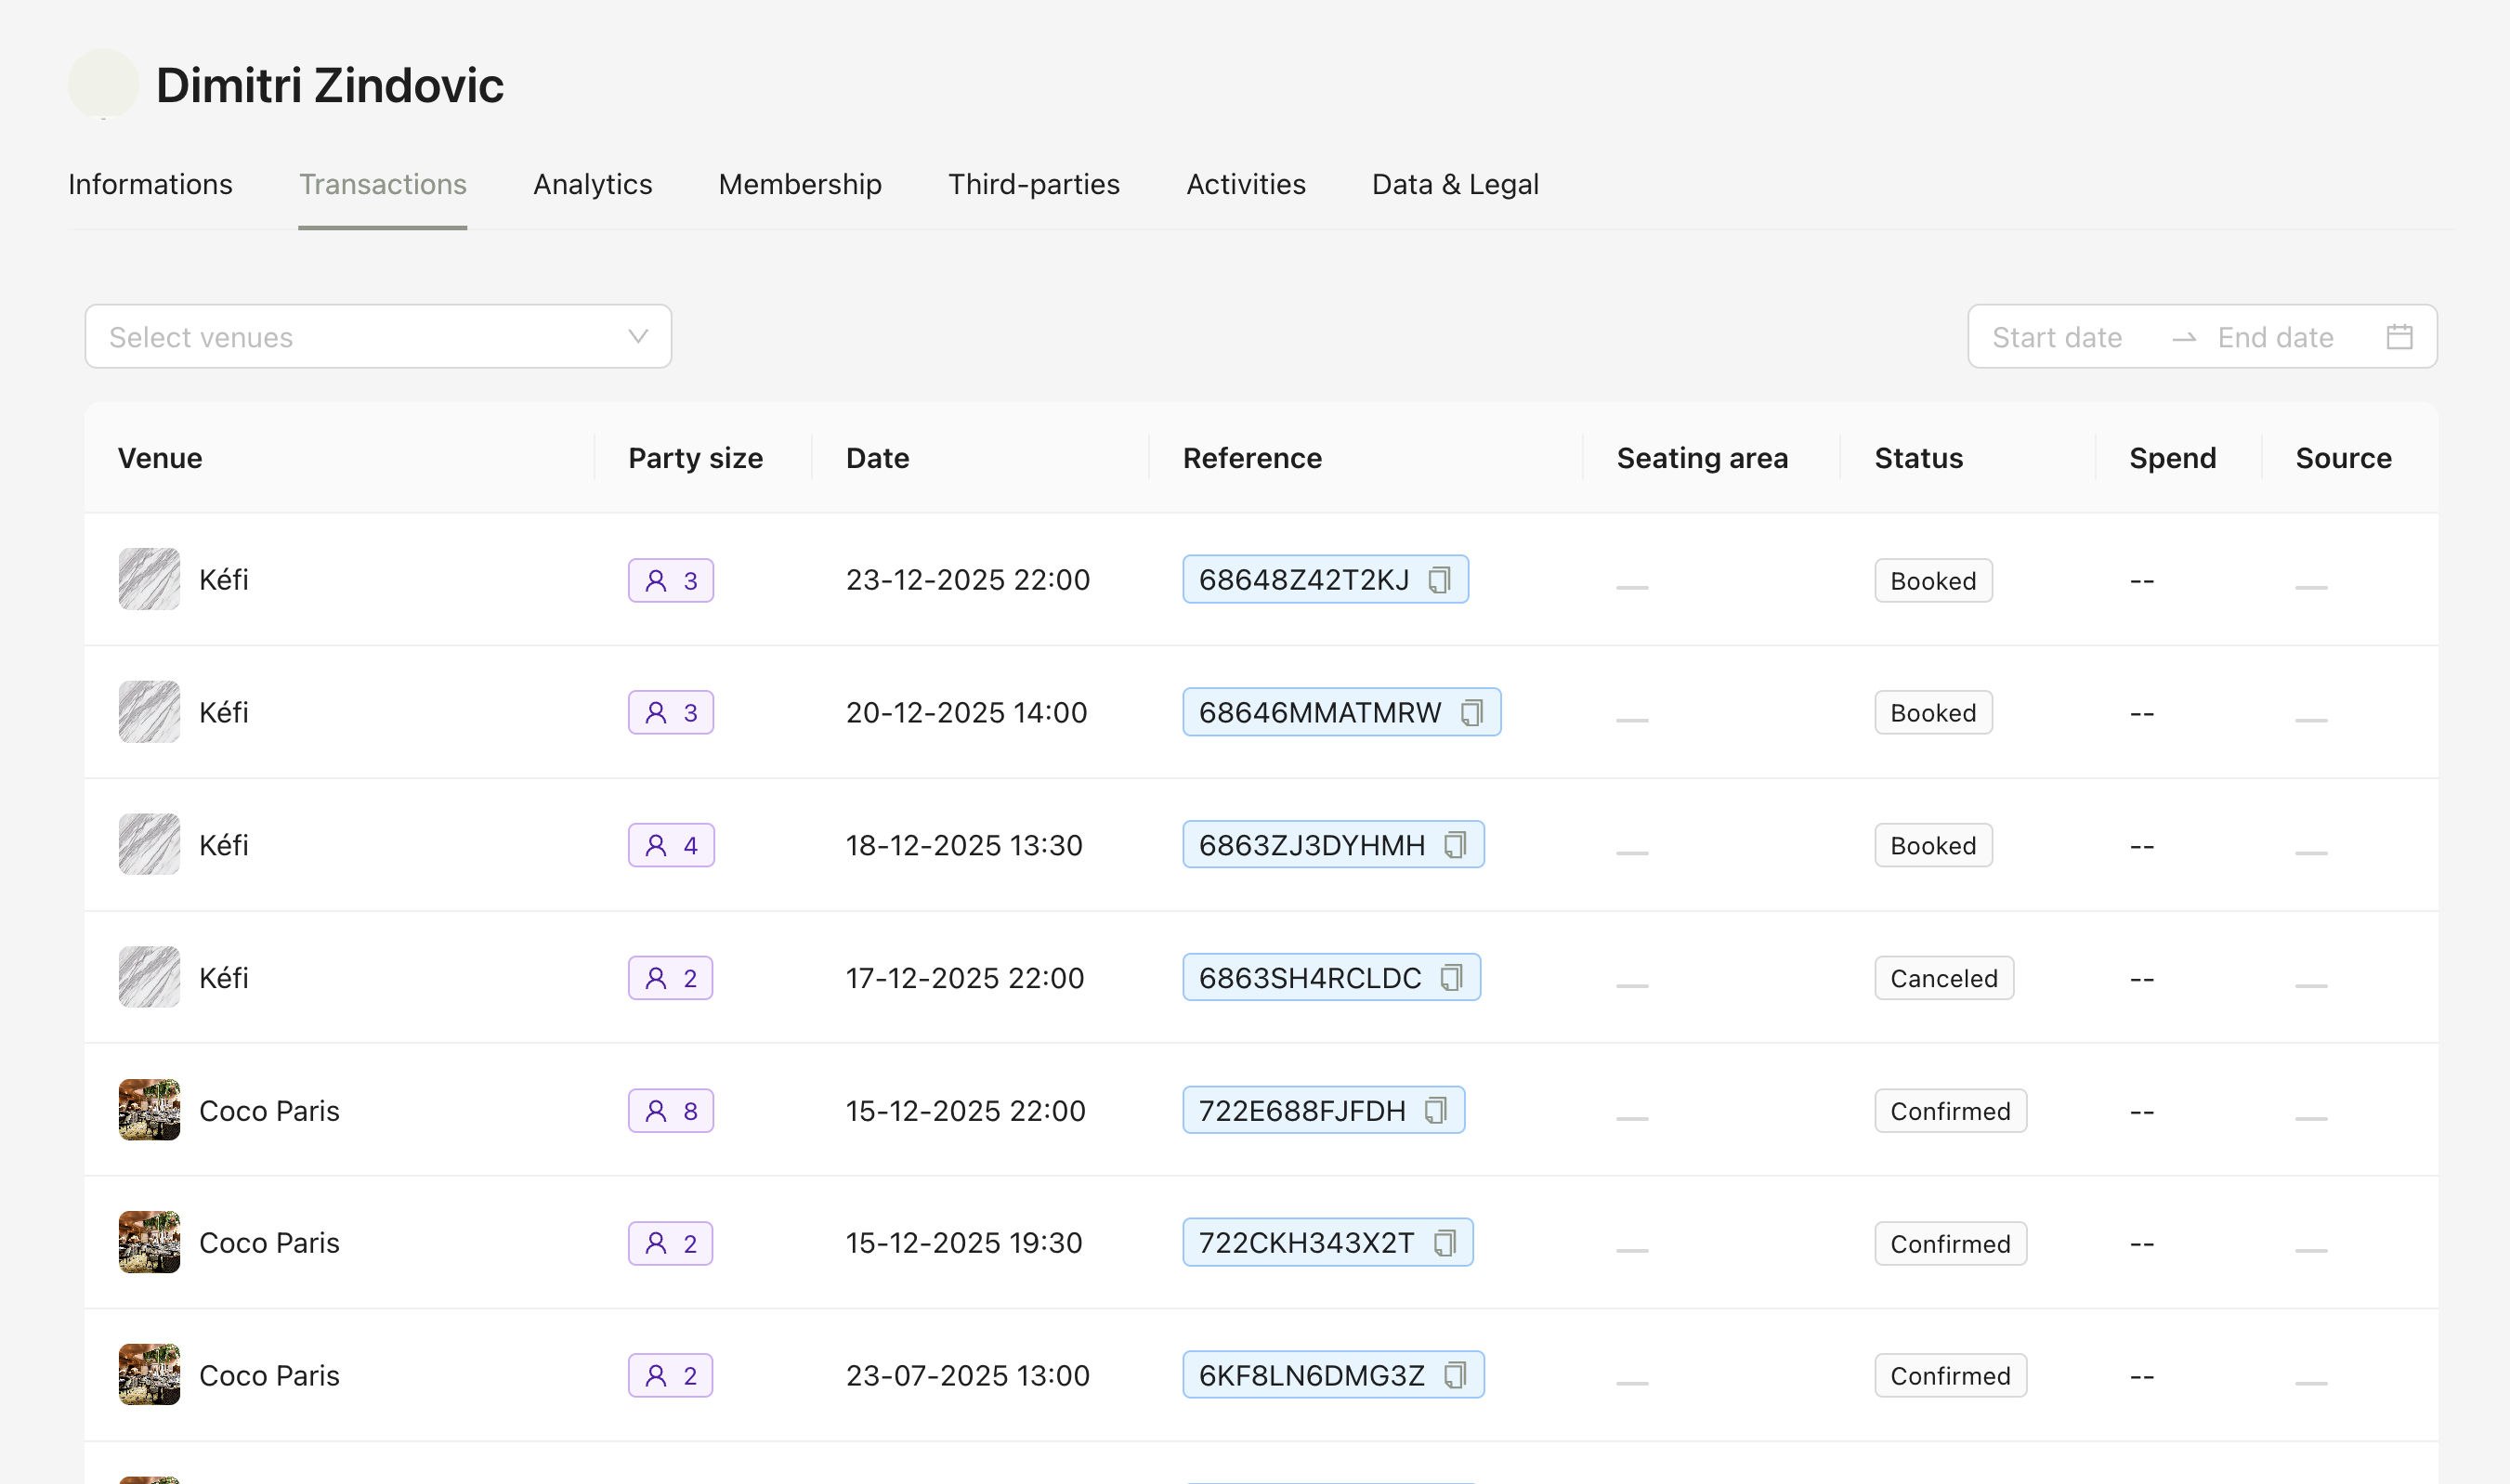Switch to the Analytics tab

pos(592,185)
